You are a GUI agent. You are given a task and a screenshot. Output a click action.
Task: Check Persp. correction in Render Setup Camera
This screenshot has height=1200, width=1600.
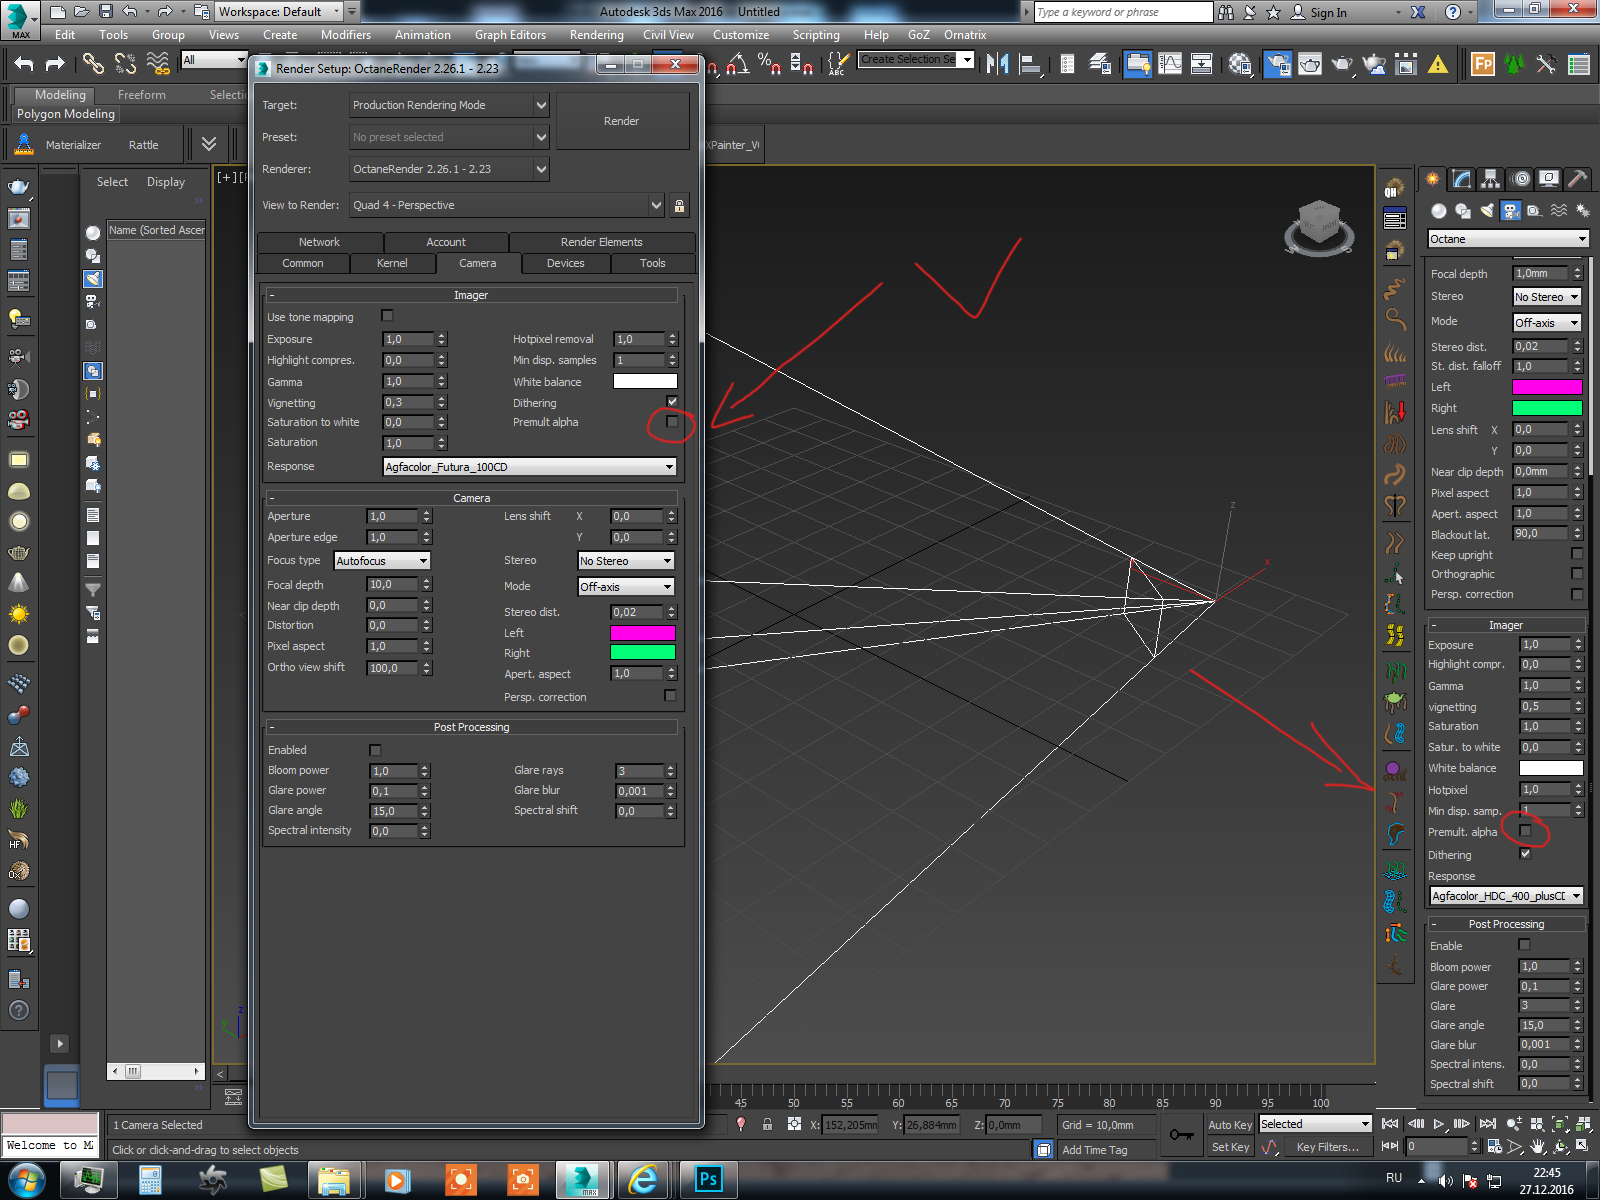(x=670, y=696)
